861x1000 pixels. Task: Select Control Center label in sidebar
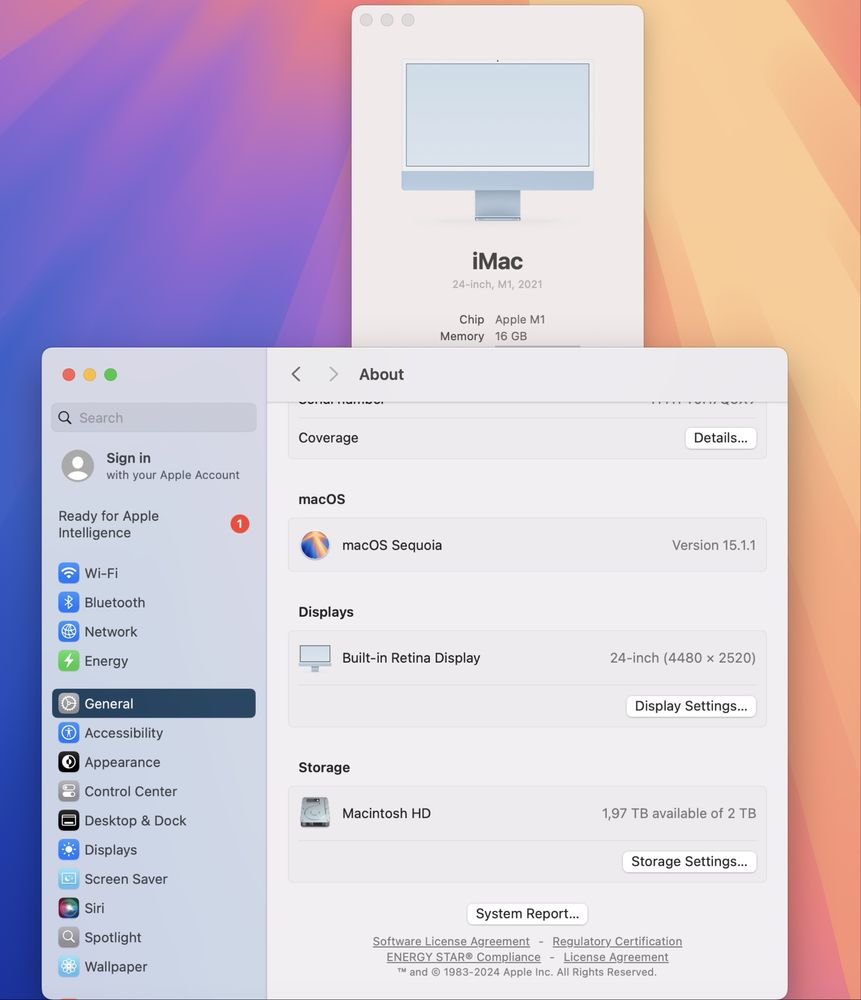coord(131,791)
